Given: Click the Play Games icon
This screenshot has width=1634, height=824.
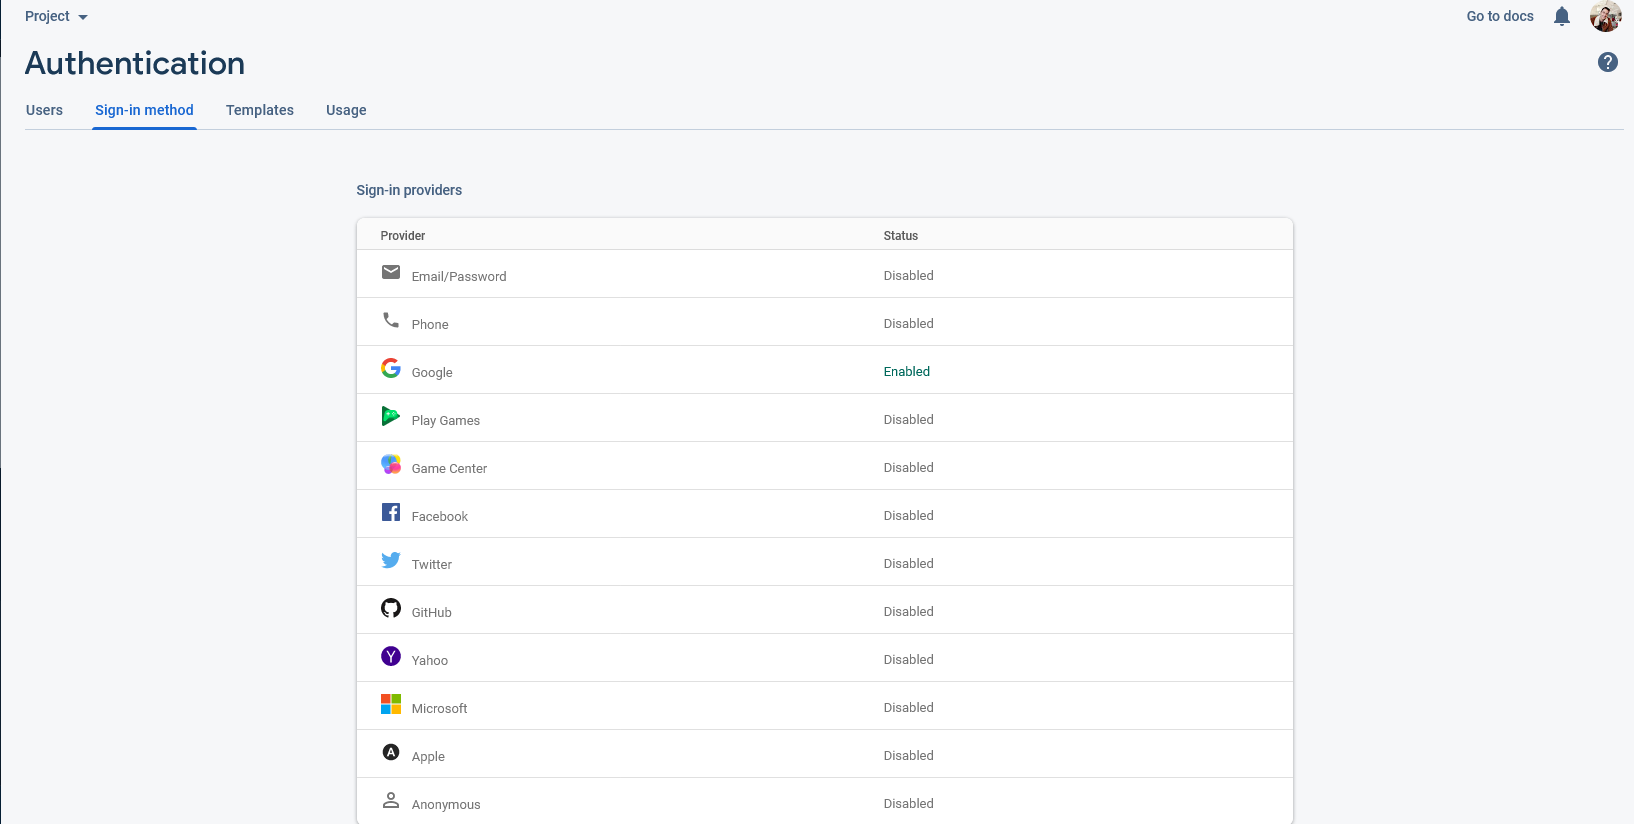Looking at the screenshot, I should tap(391, 416).
